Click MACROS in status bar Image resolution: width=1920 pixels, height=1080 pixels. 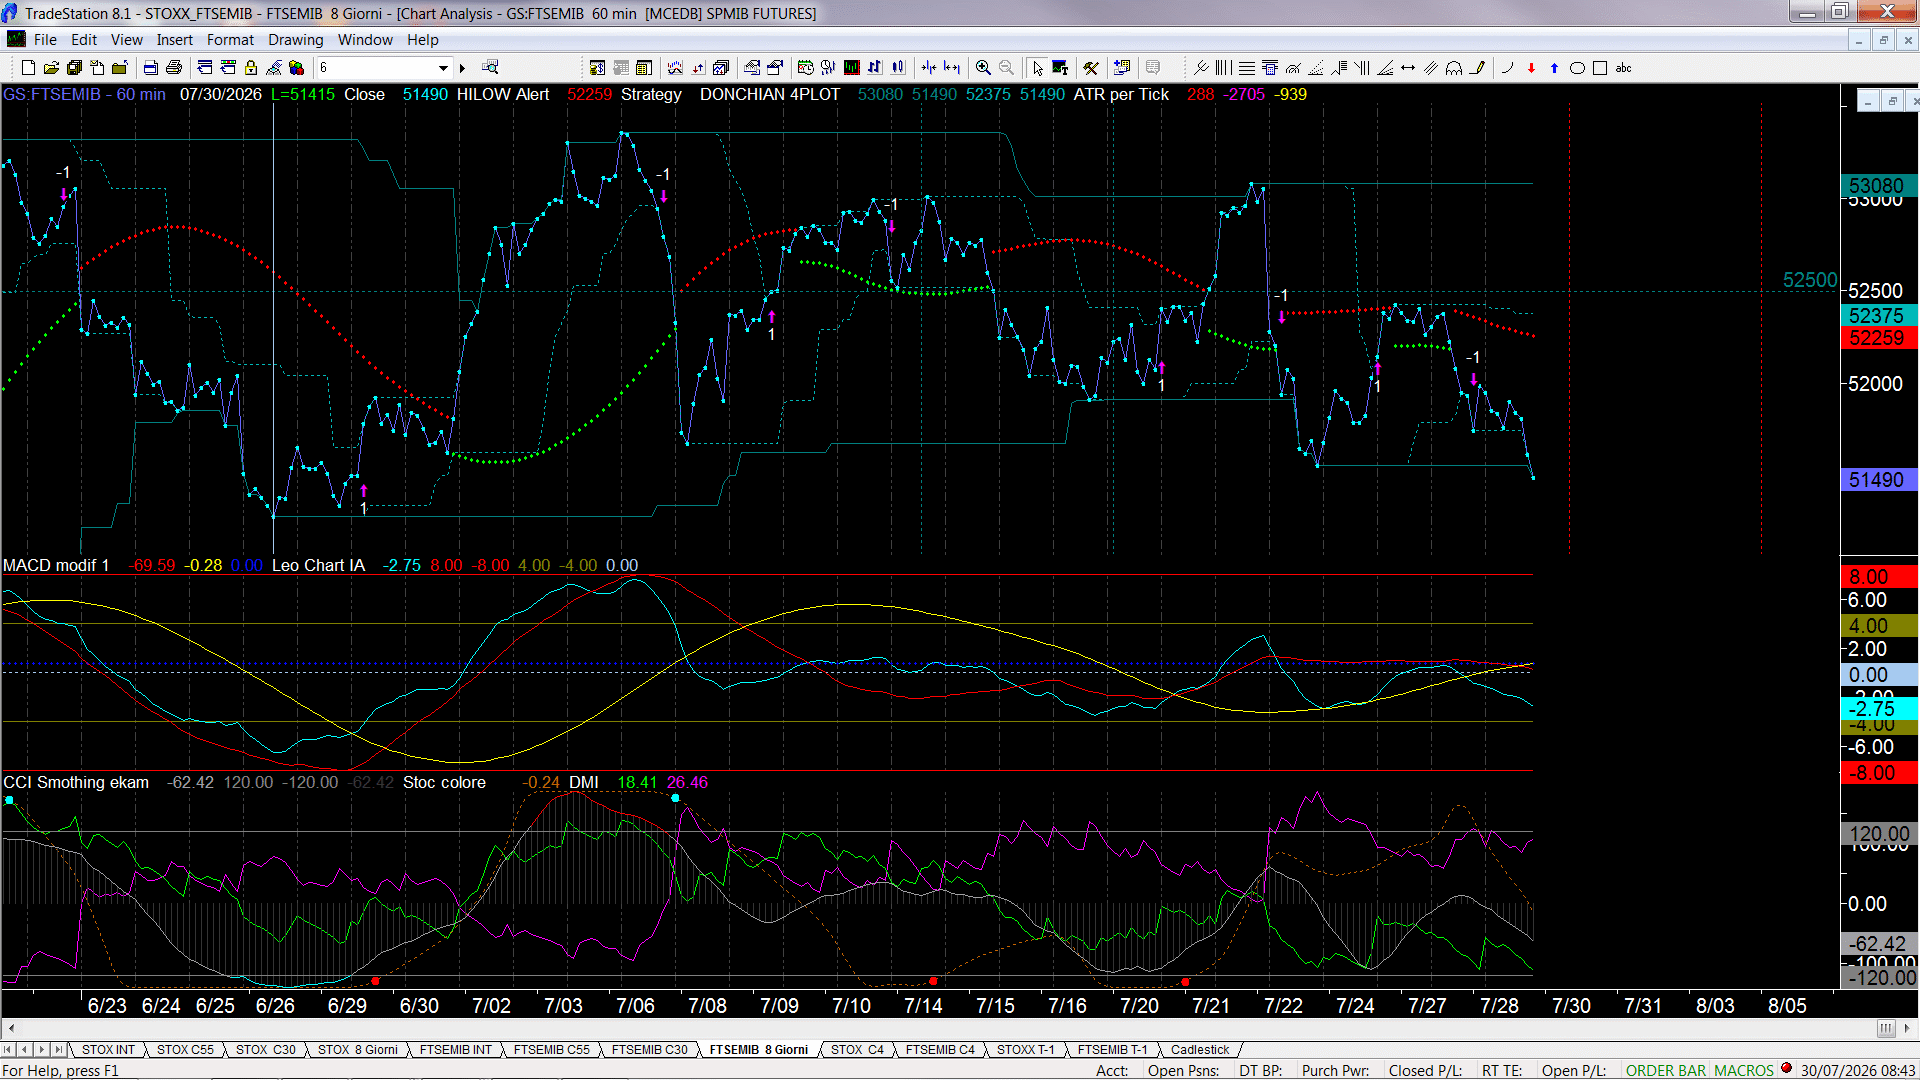point(1743,1071)
